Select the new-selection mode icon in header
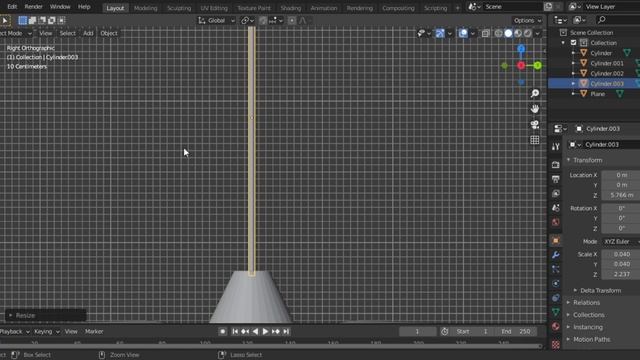This screenshot has height=360, width=640. [x=23, y=20]
